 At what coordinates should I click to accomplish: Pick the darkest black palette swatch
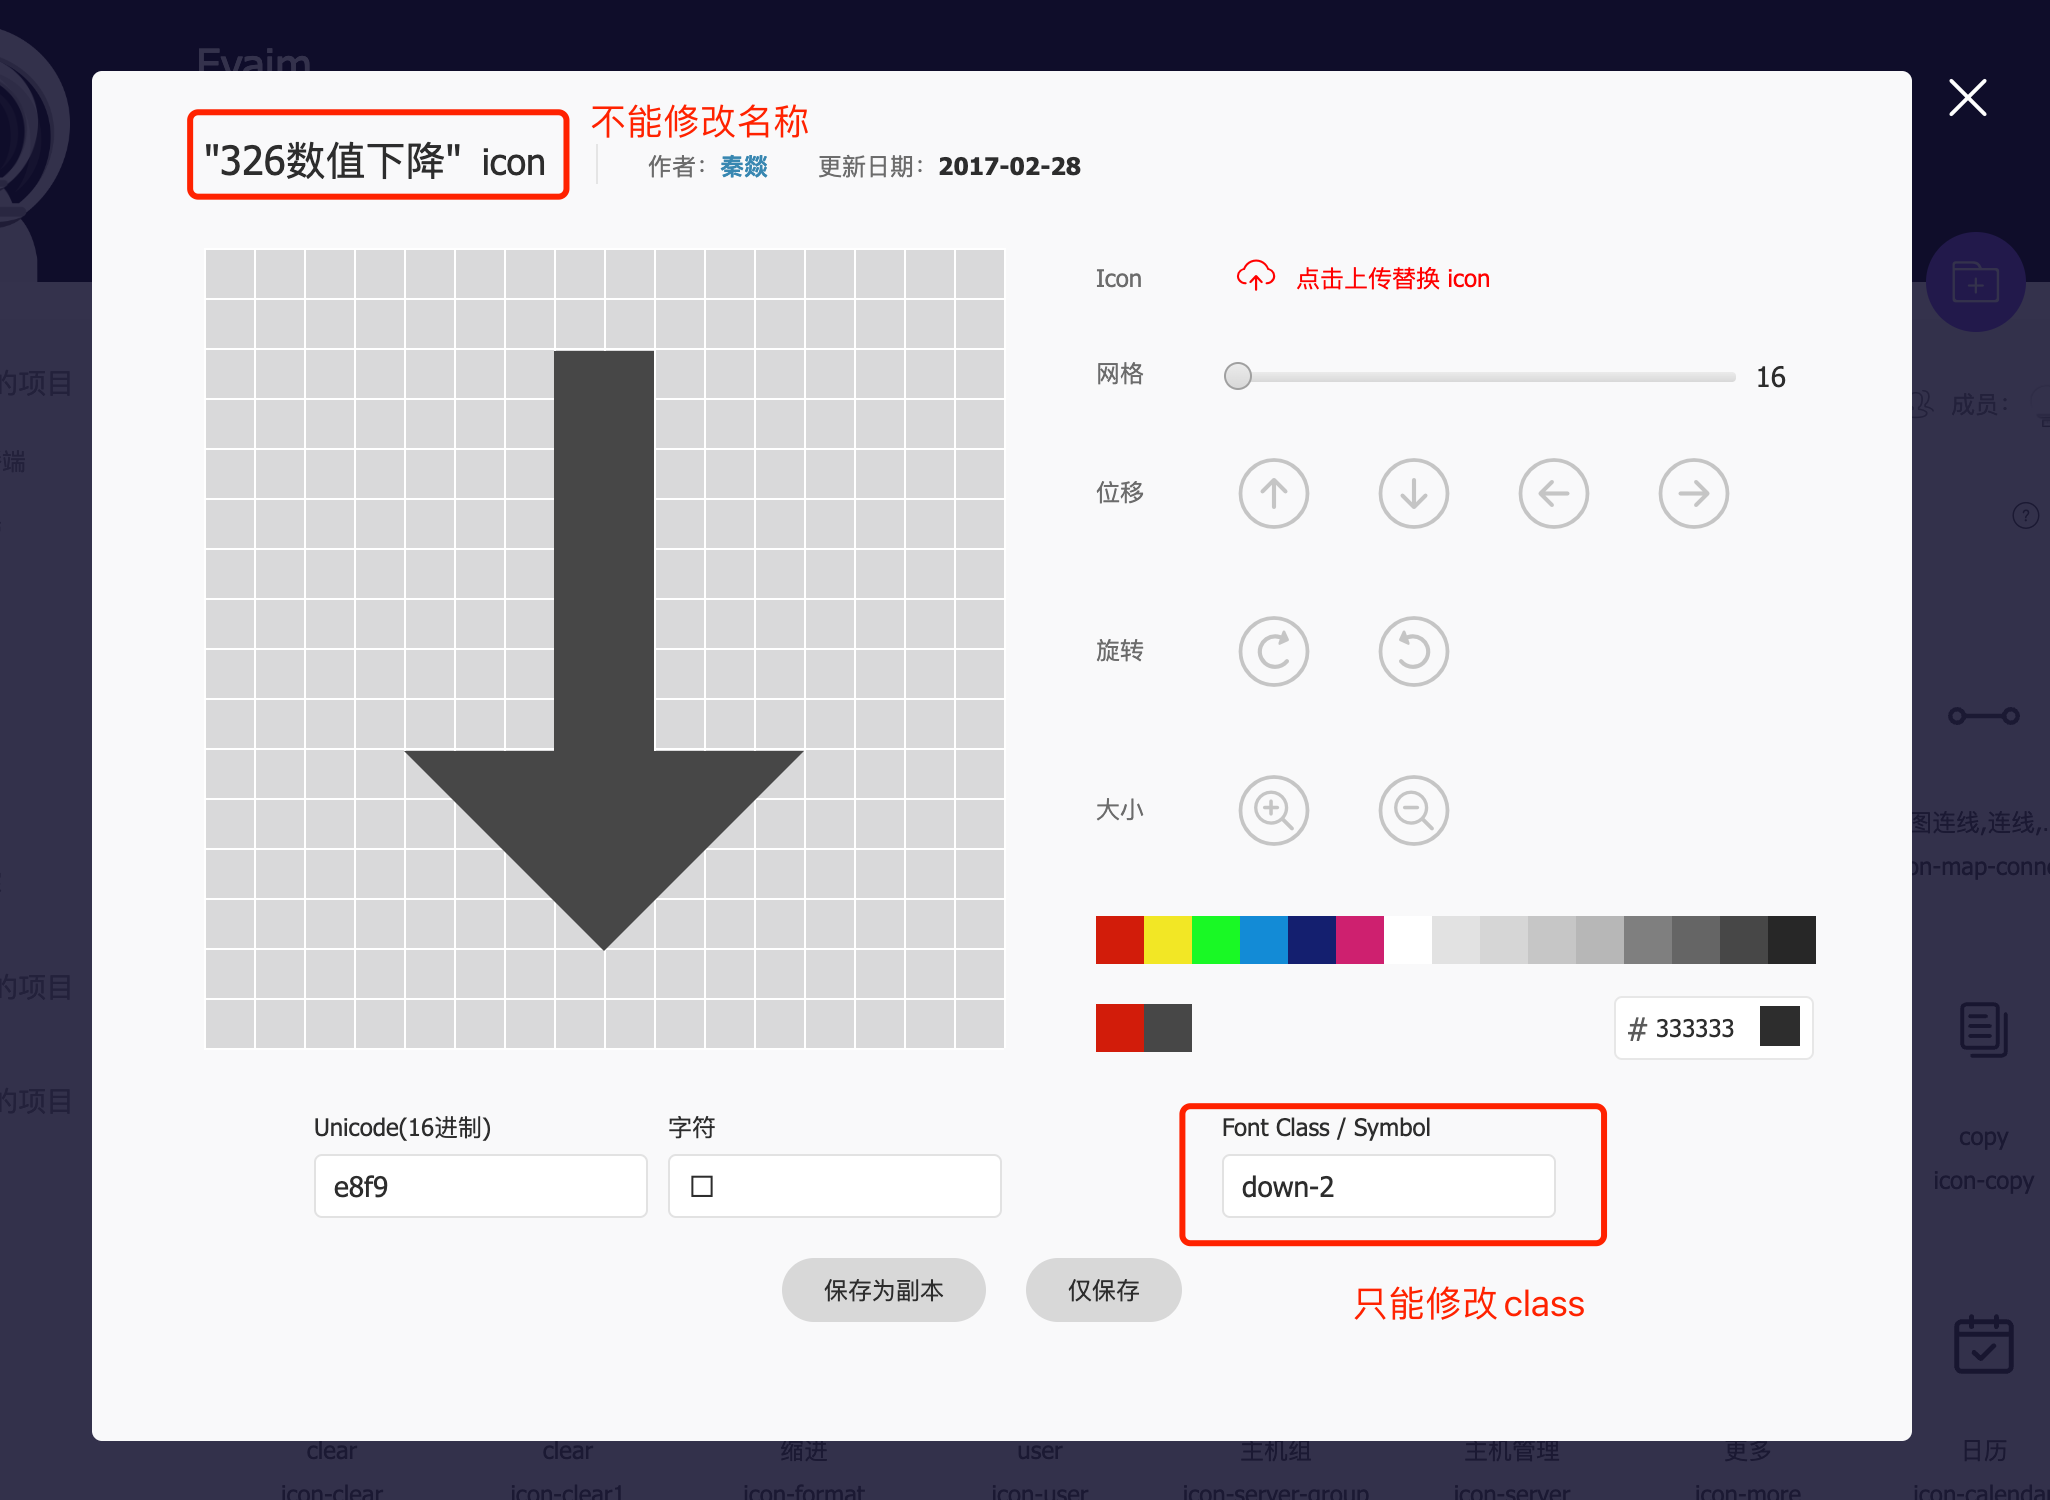coord(1792,940)
